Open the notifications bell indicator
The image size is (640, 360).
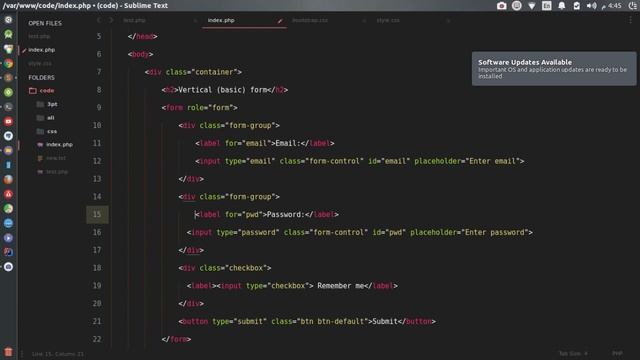pos(562,6)
